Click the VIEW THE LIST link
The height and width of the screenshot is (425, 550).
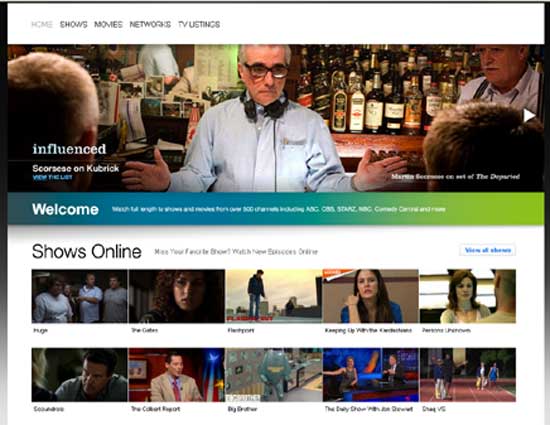pyautogui.click(x=52, y=177)
